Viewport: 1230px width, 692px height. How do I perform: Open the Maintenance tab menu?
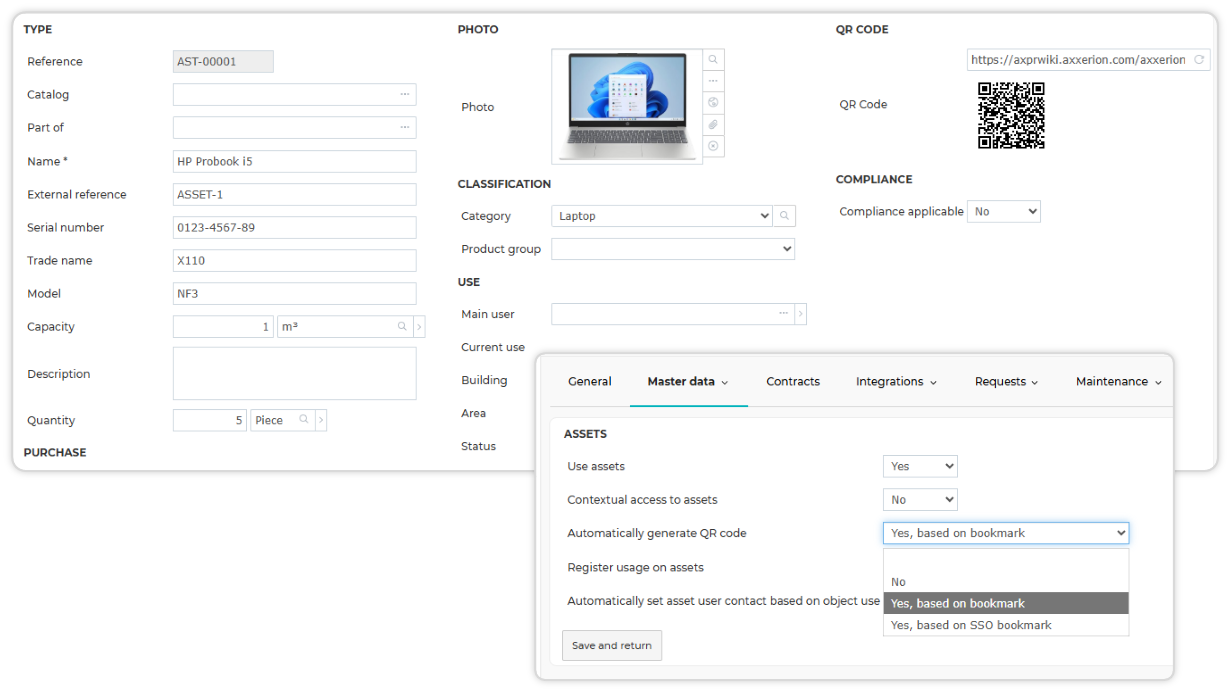[1119, 381]
